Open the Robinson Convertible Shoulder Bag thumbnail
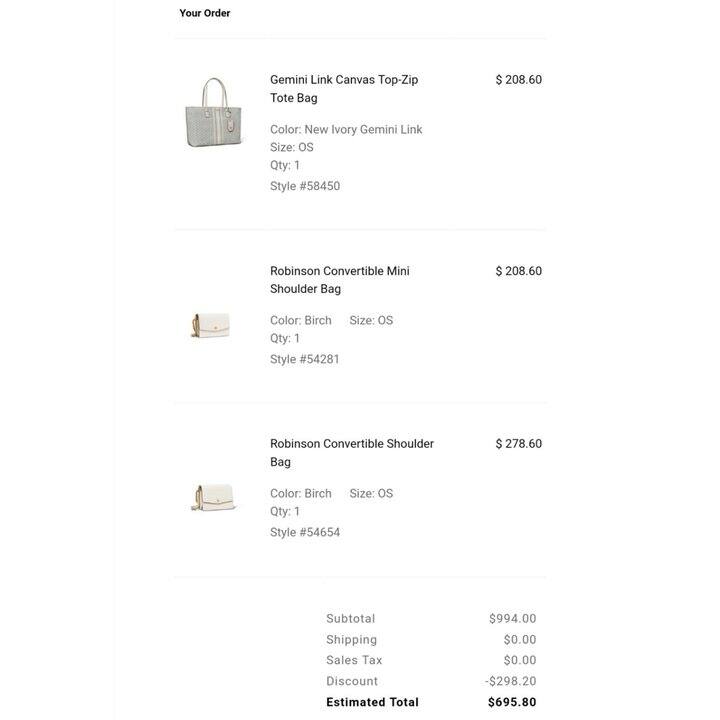The image size is (720, 720). (x=213, y=497)
